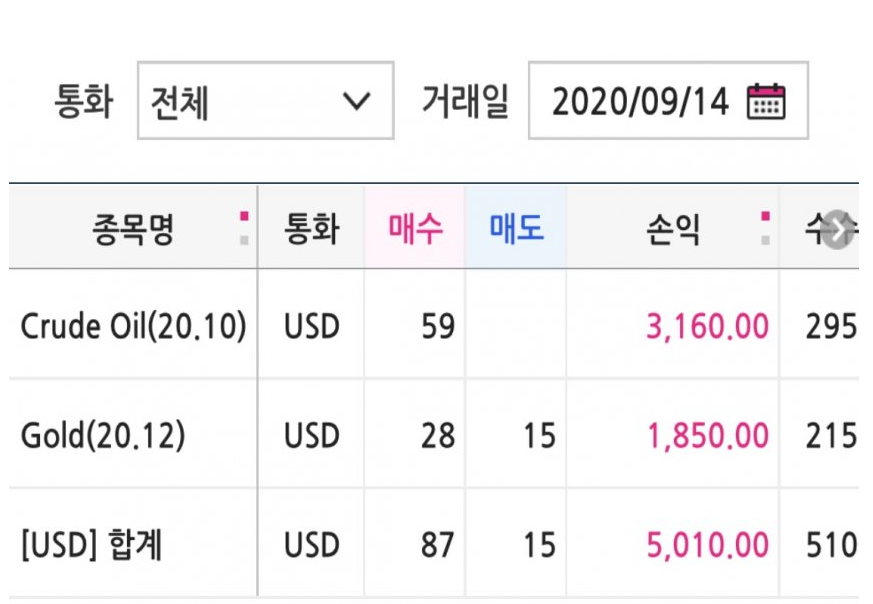Select the 매도 column header
This screenshot has height=604, width=873.
(516, 228)
